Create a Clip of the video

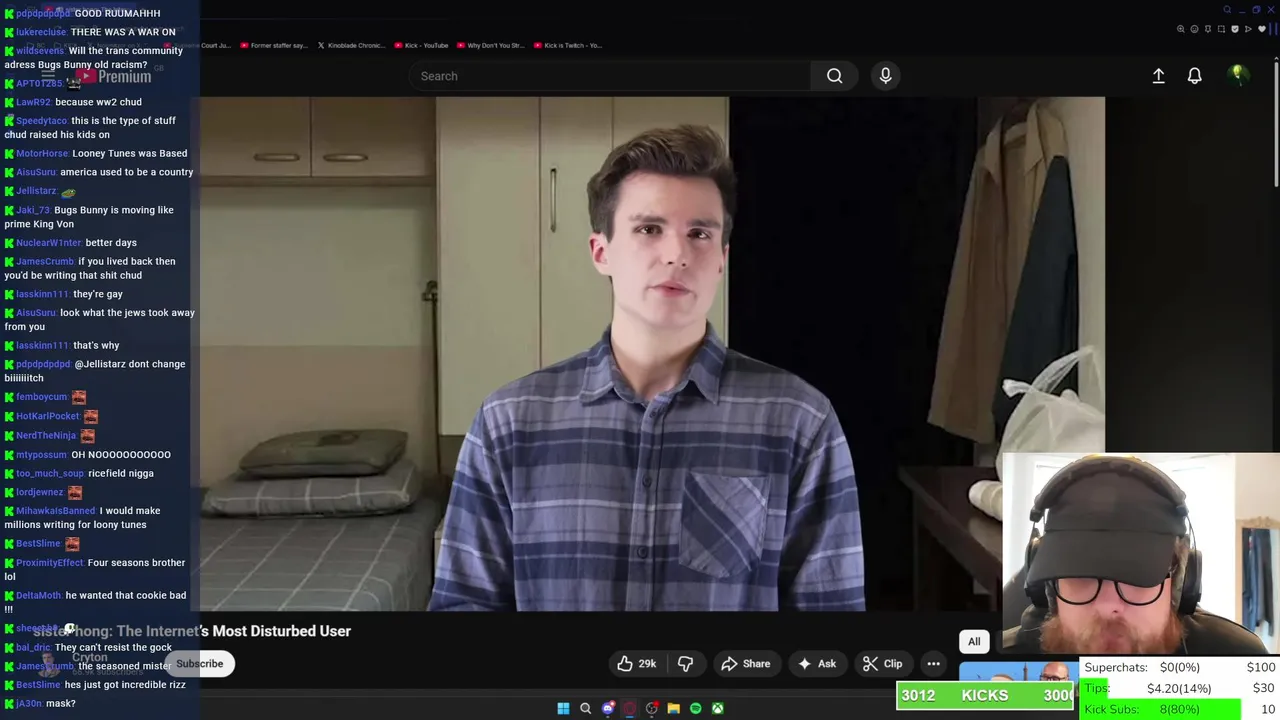882,664
